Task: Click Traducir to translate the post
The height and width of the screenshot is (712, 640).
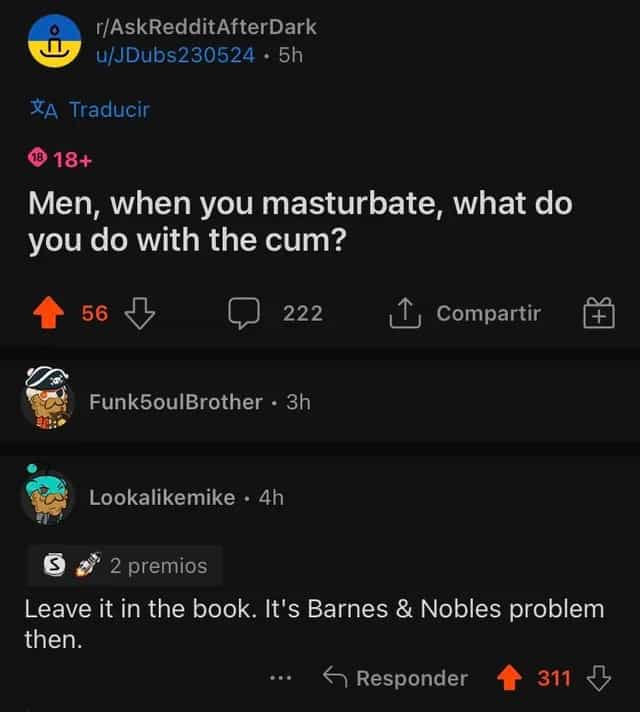Action: tap(90, 109)
